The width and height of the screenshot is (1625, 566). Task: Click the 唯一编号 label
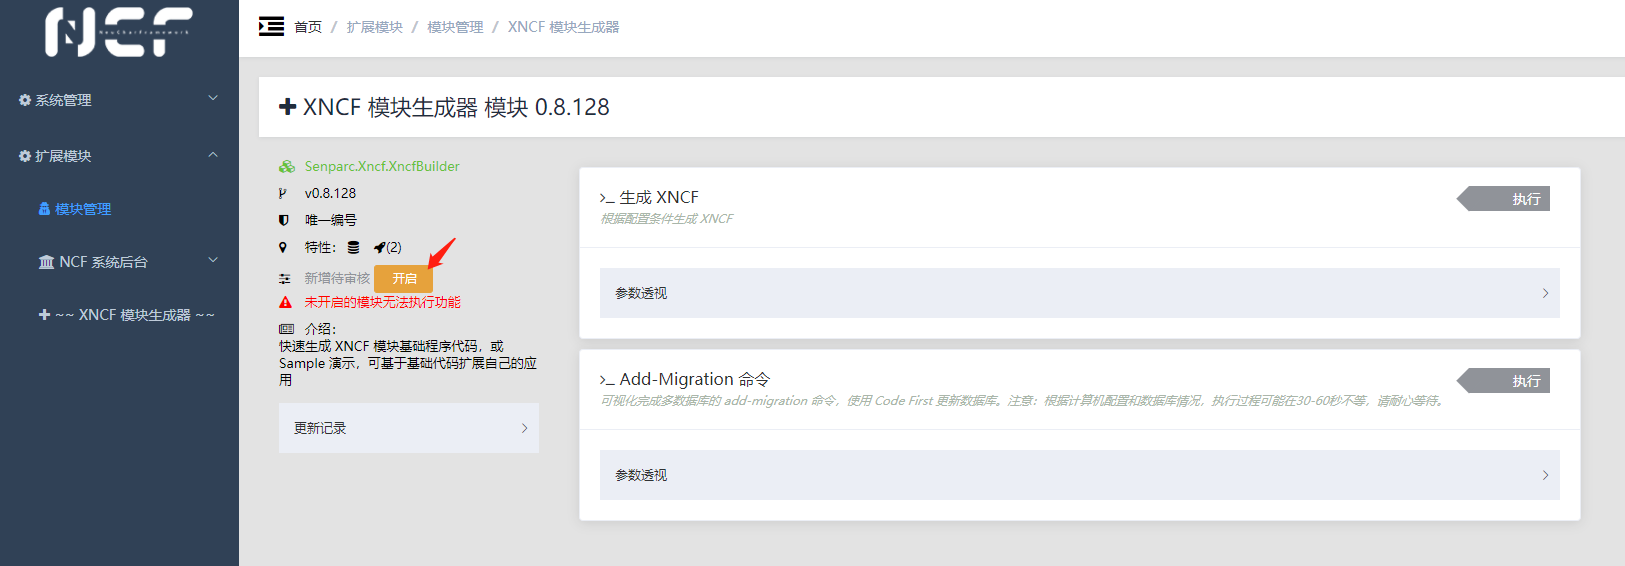(x=331, y=220)
